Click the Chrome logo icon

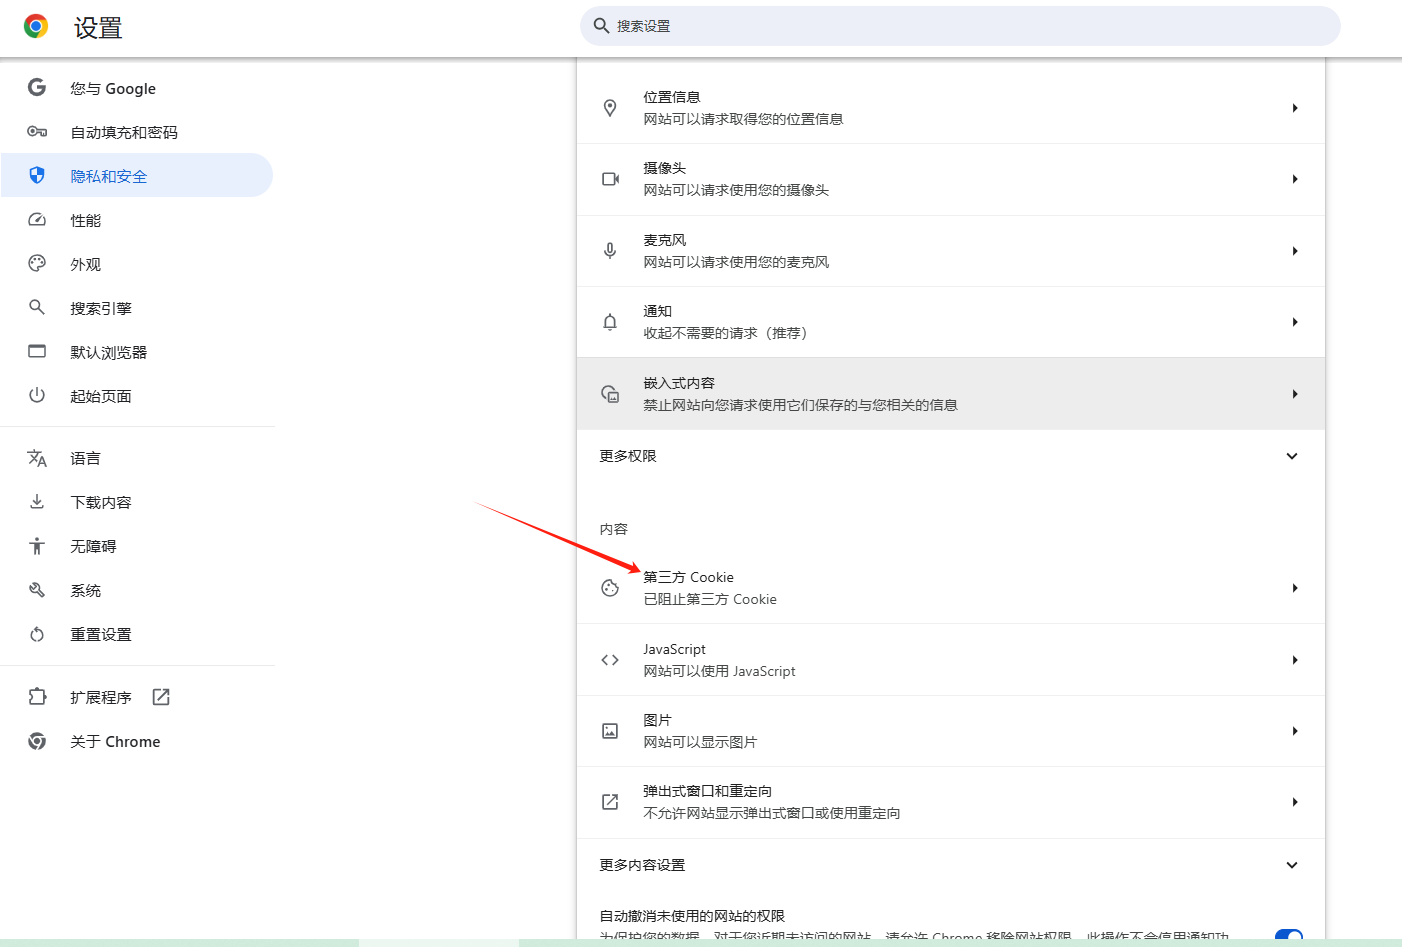tap(36, 27)
